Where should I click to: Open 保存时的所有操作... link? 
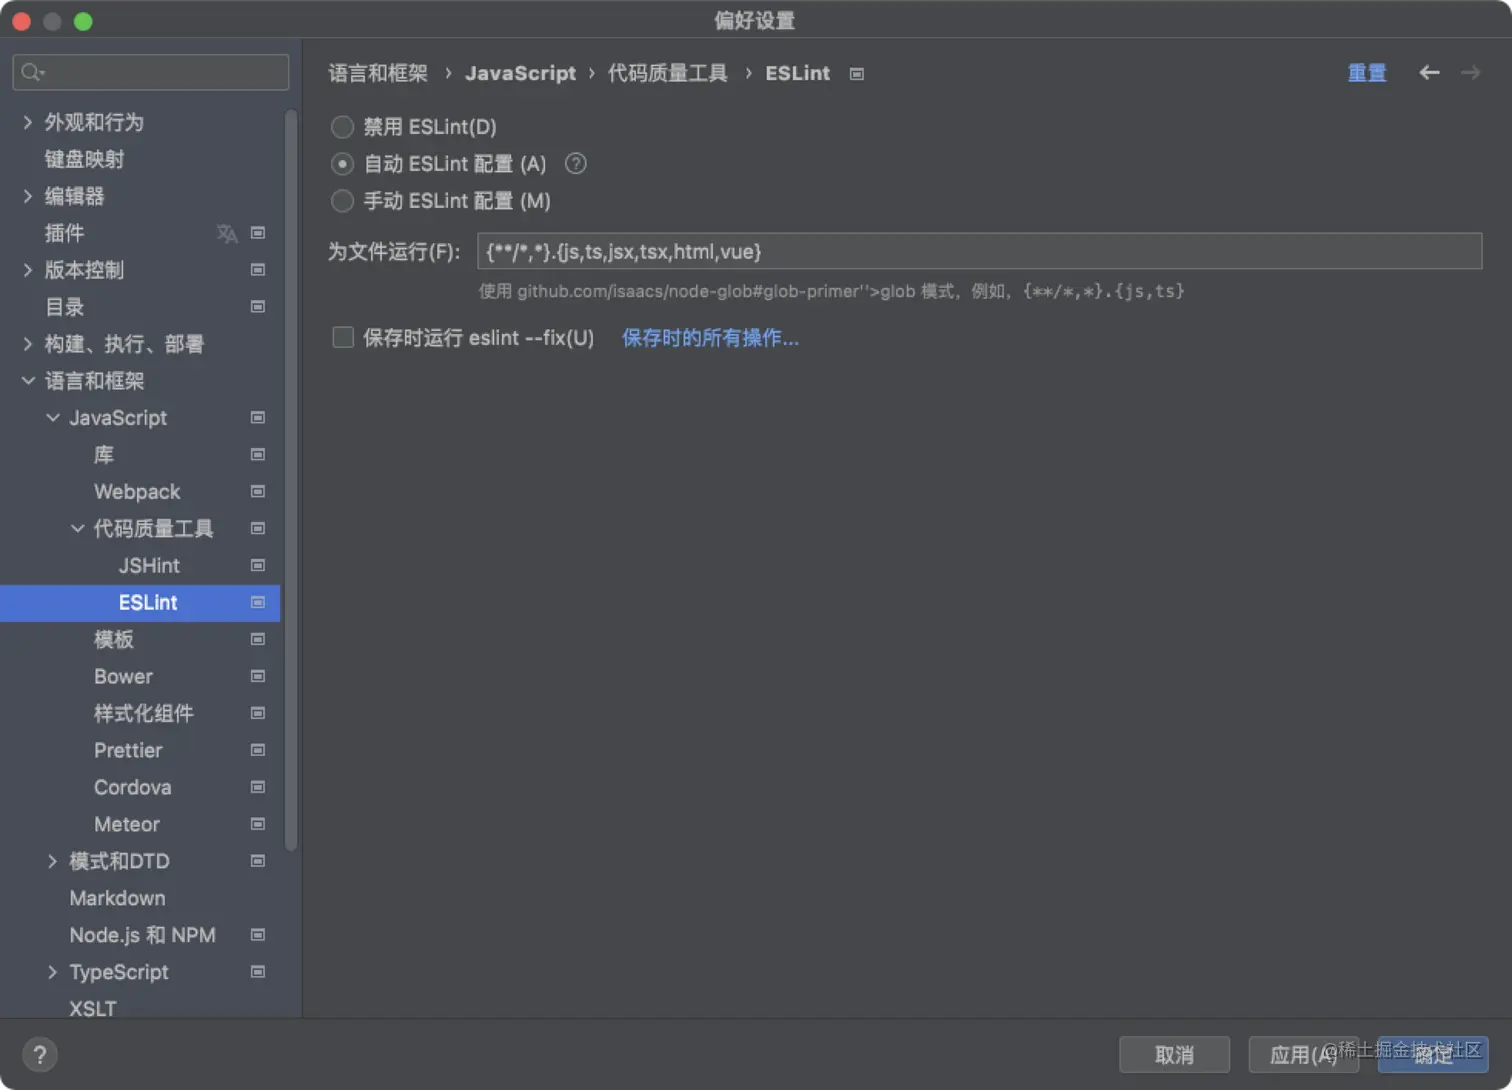tap(710, 338)
